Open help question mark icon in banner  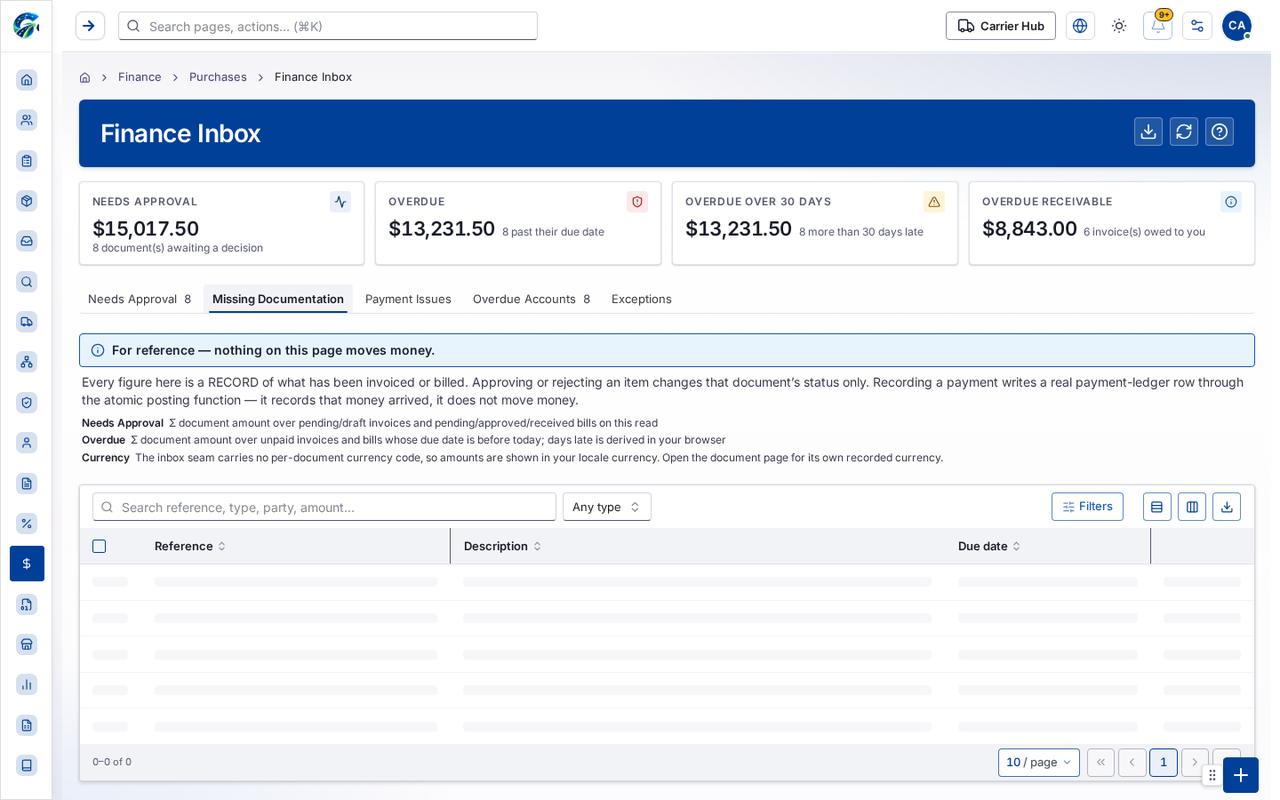1219,132
